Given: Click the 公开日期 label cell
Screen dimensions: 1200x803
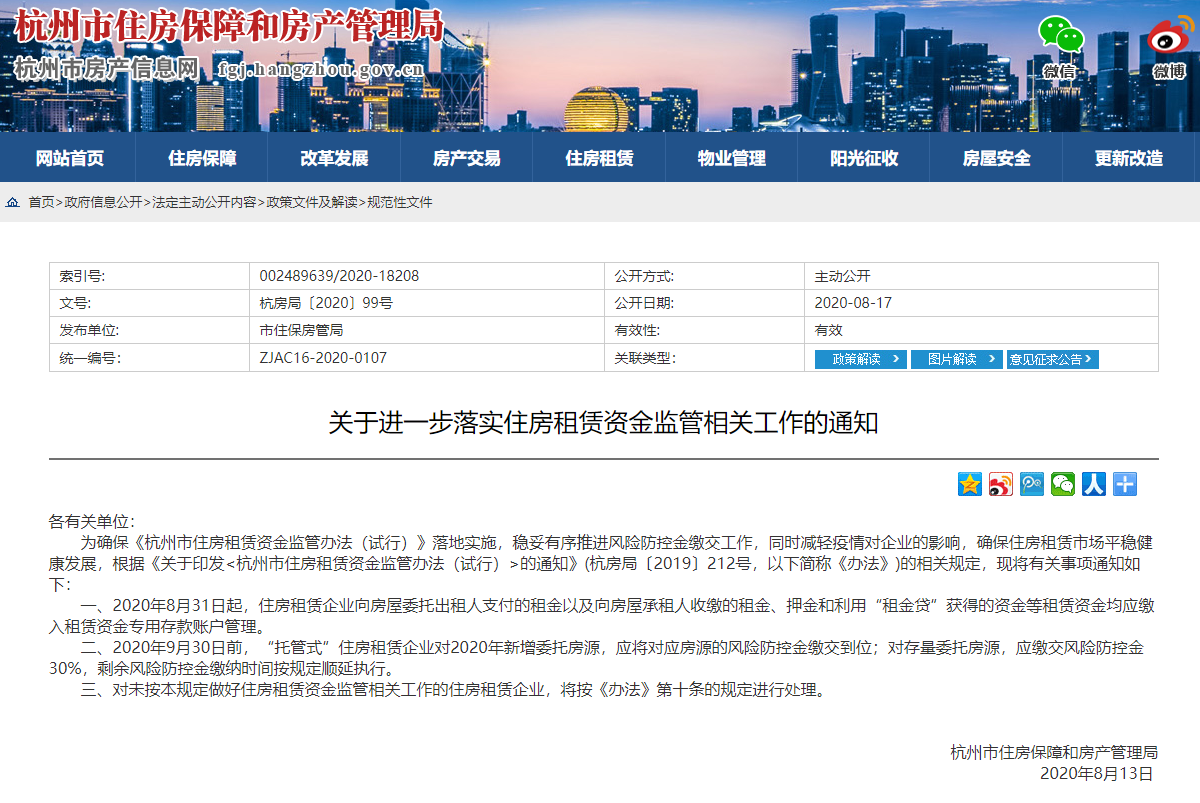Looking at the screenshot, I should [x=705, y=303].
